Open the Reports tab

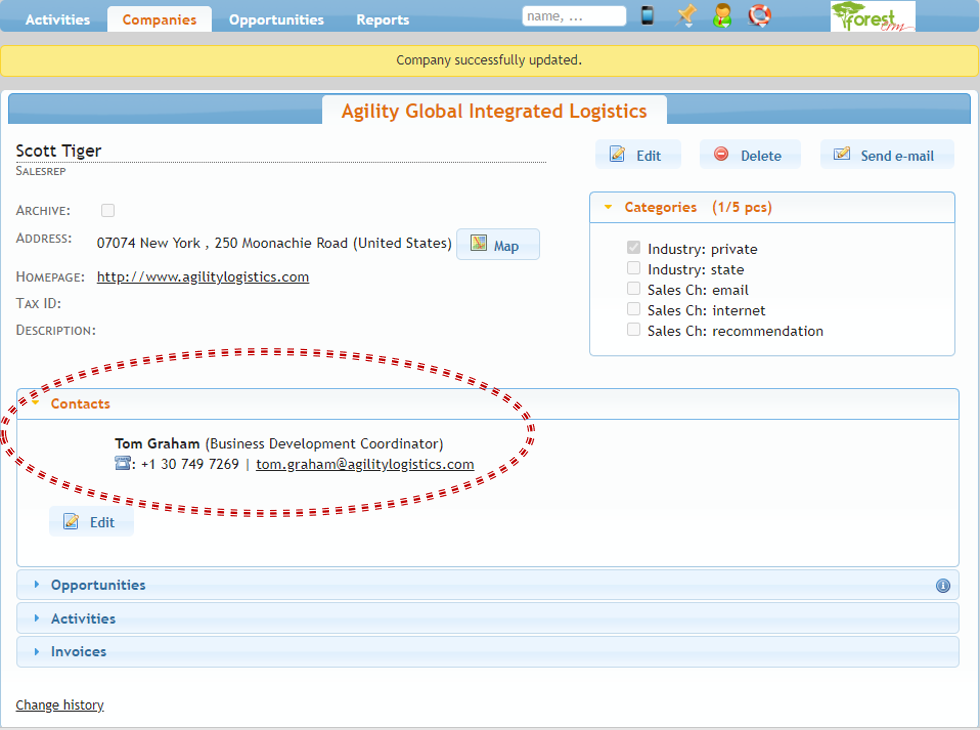coord(382,20)
